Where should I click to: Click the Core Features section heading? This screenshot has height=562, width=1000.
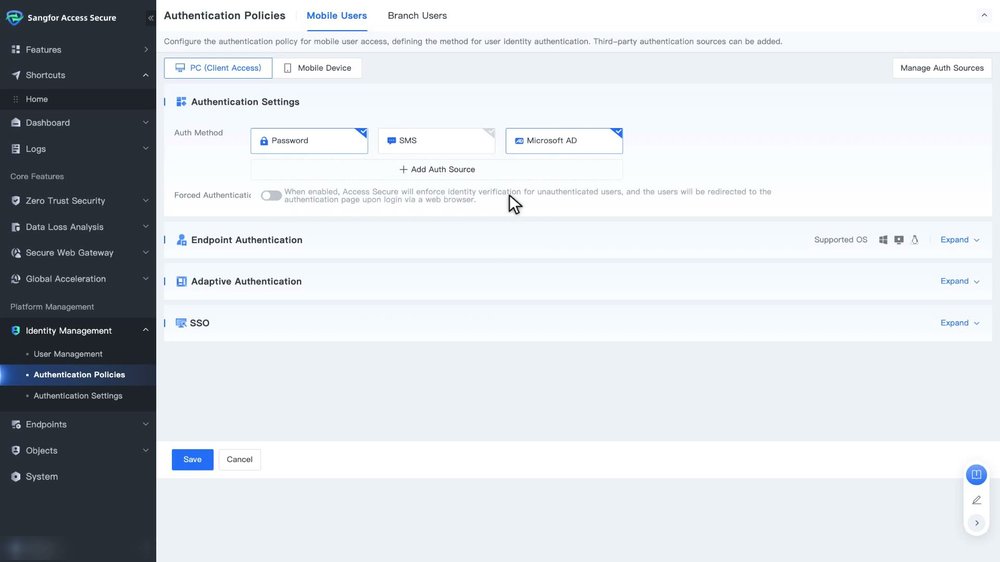click(37, 176)
